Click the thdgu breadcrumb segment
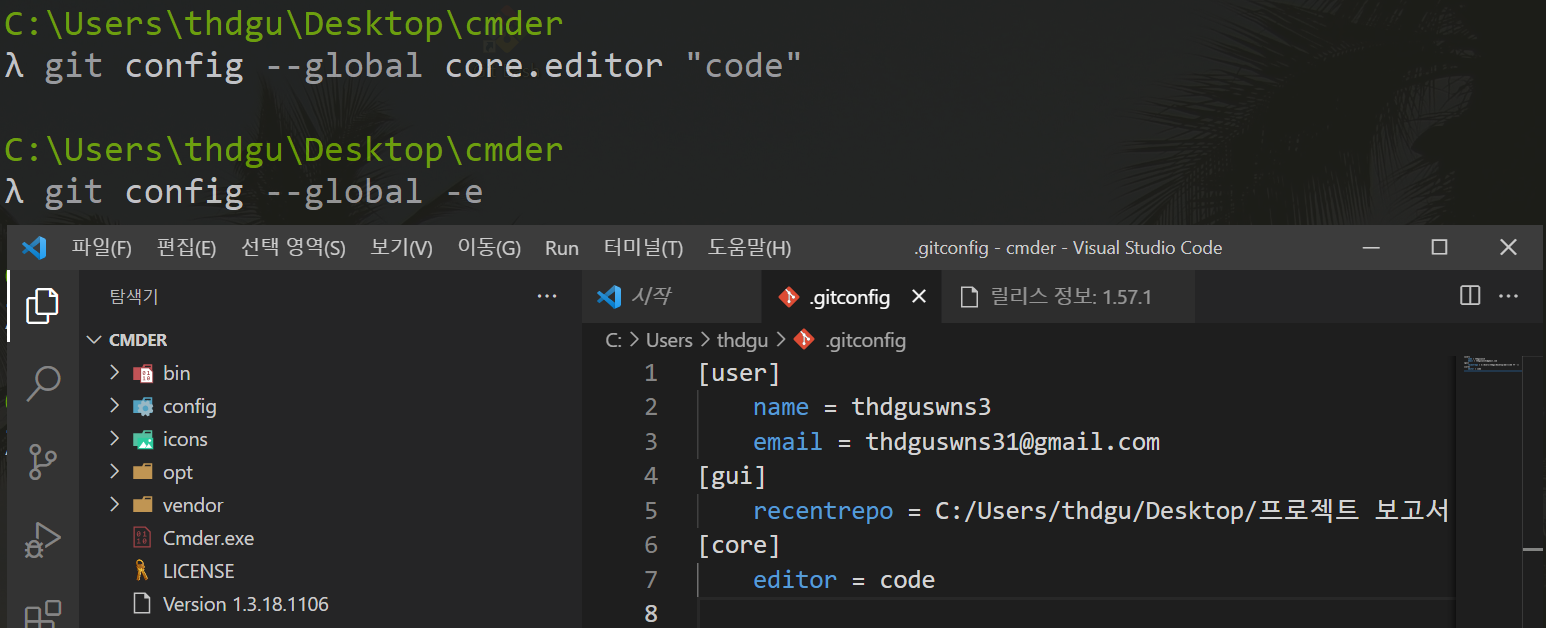Viewport: 1546px width, 628px height. click(x=742, y=340)
